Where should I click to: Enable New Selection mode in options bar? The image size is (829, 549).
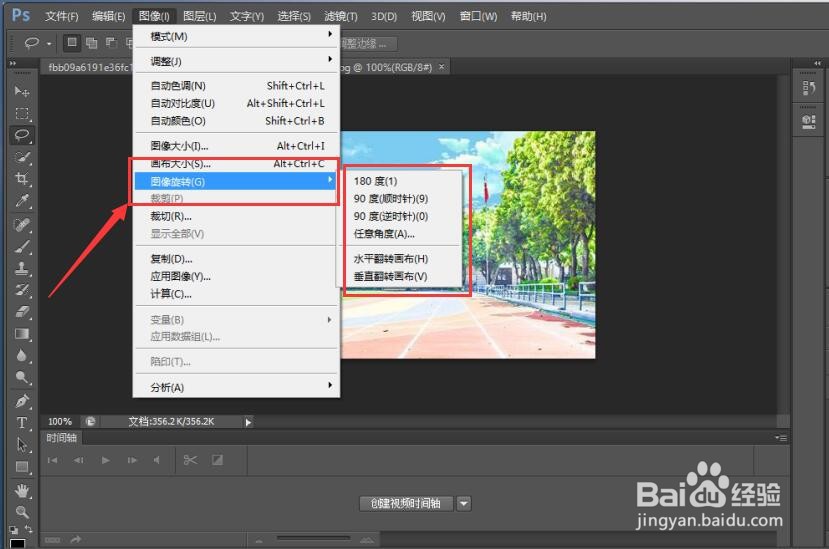coord(72,42)
